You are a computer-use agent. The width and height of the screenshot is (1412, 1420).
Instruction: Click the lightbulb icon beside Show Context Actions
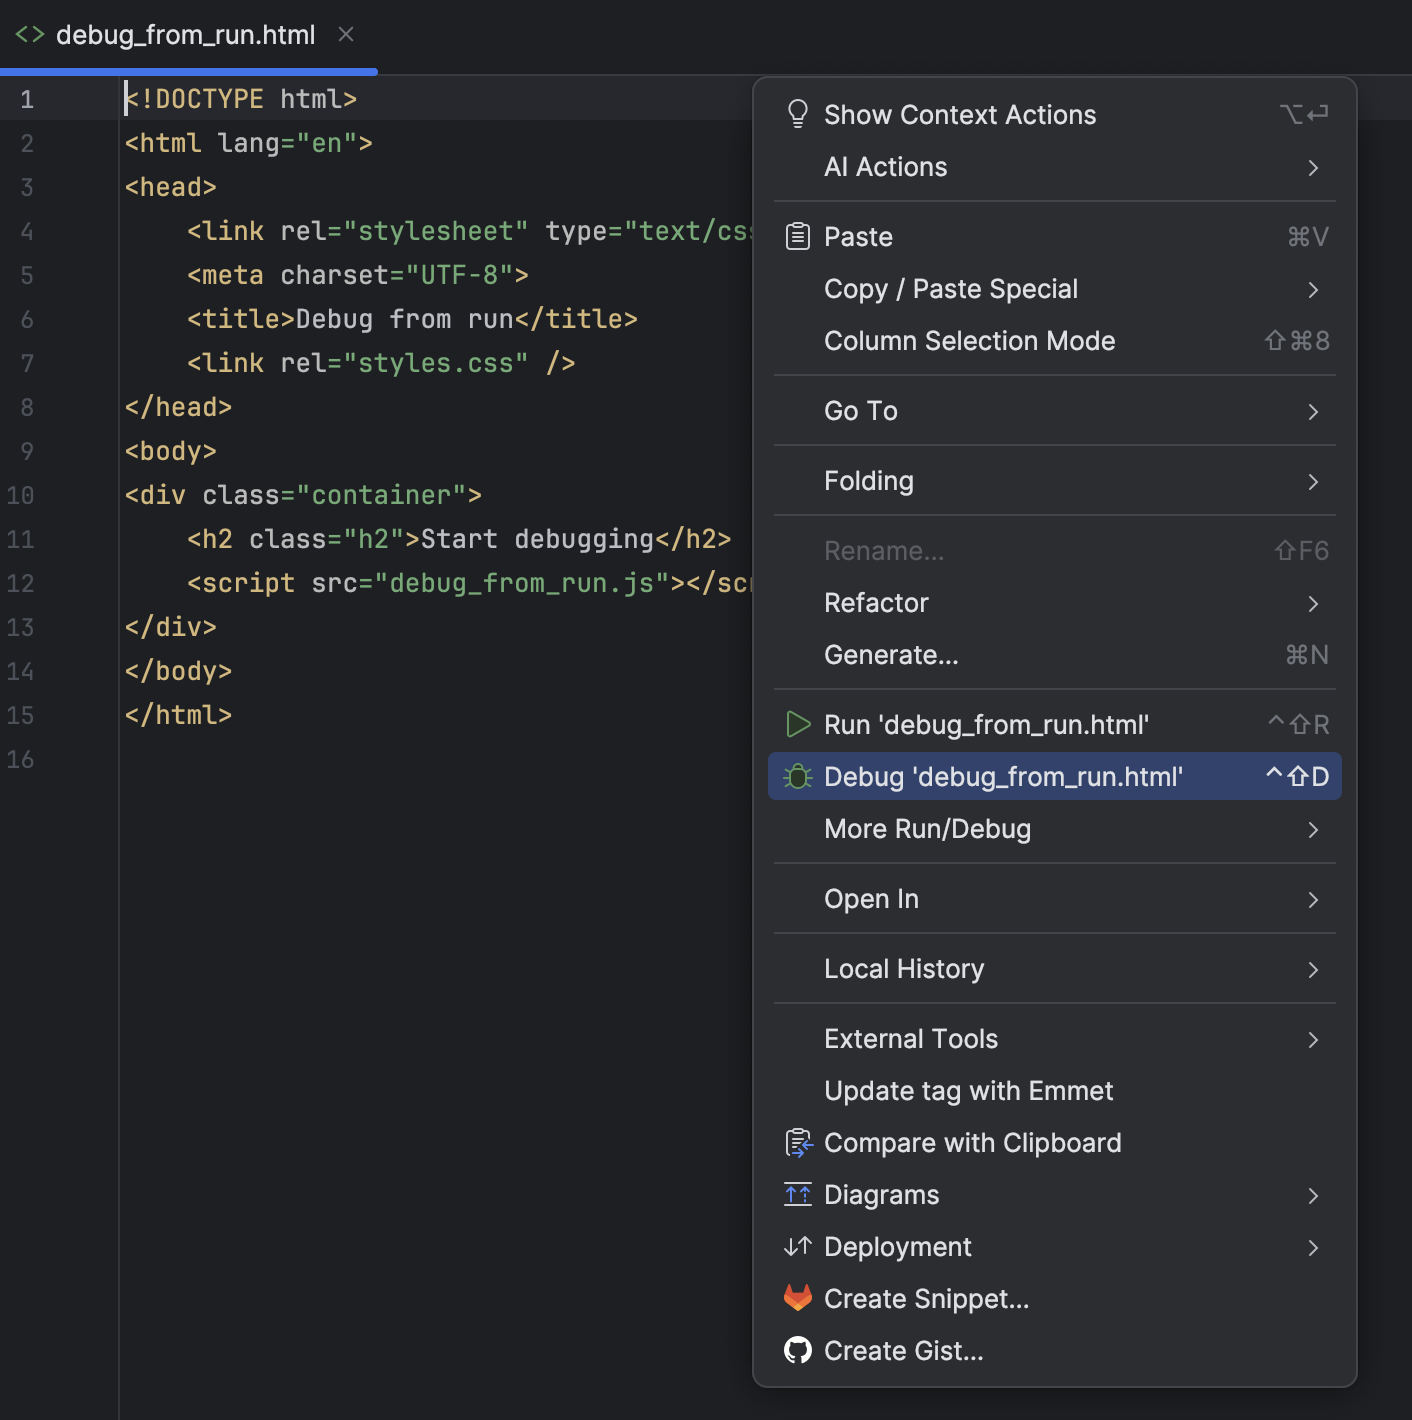click(797, 114)
